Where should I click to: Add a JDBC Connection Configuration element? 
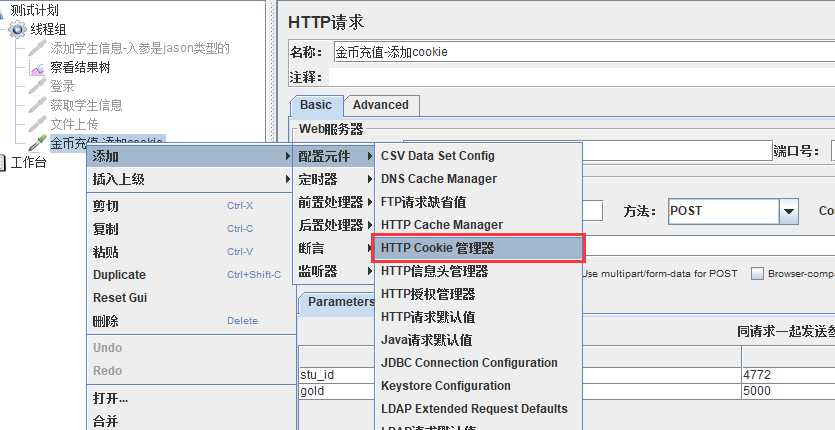coord(478,363)
